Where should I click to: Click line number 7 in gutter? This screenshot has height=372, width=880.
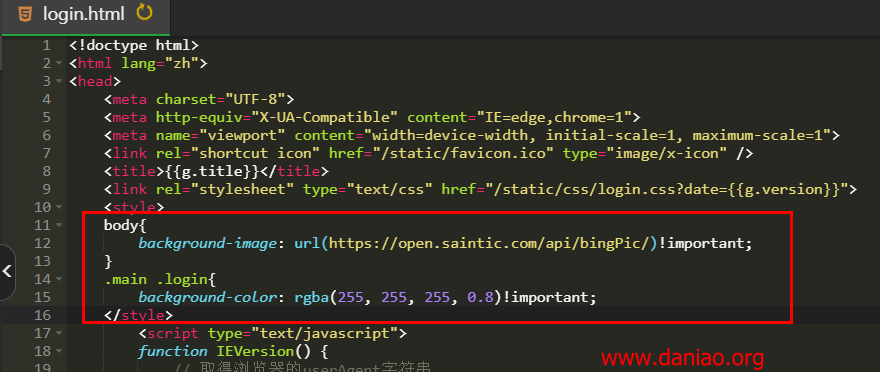pos(46,153)
